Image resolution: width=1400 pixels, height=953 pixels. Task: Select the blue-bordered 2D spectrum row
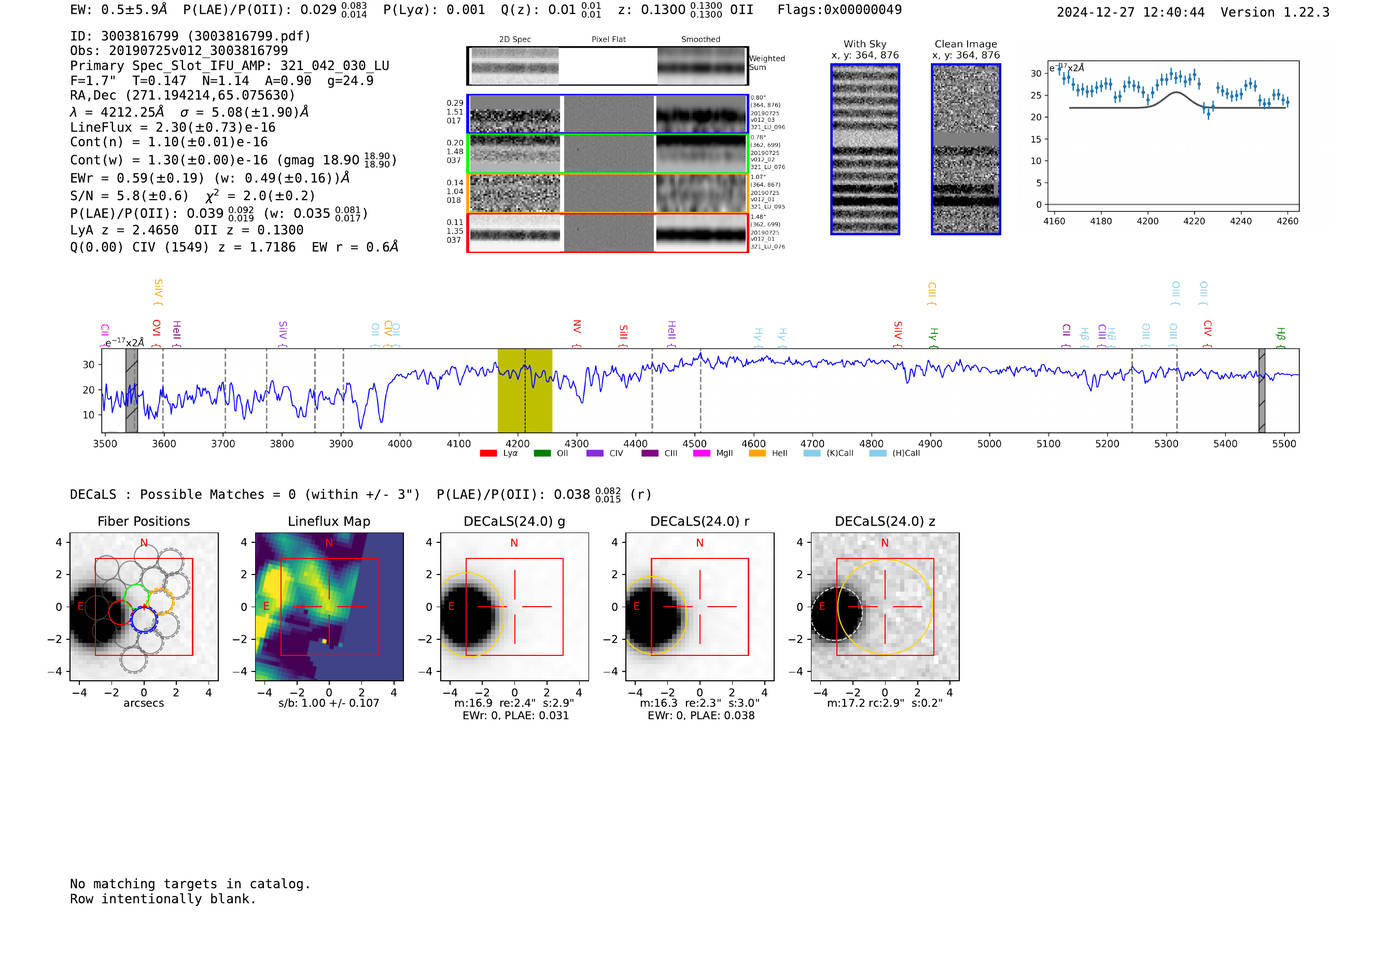pyautogui.click(x=608, y=114)
